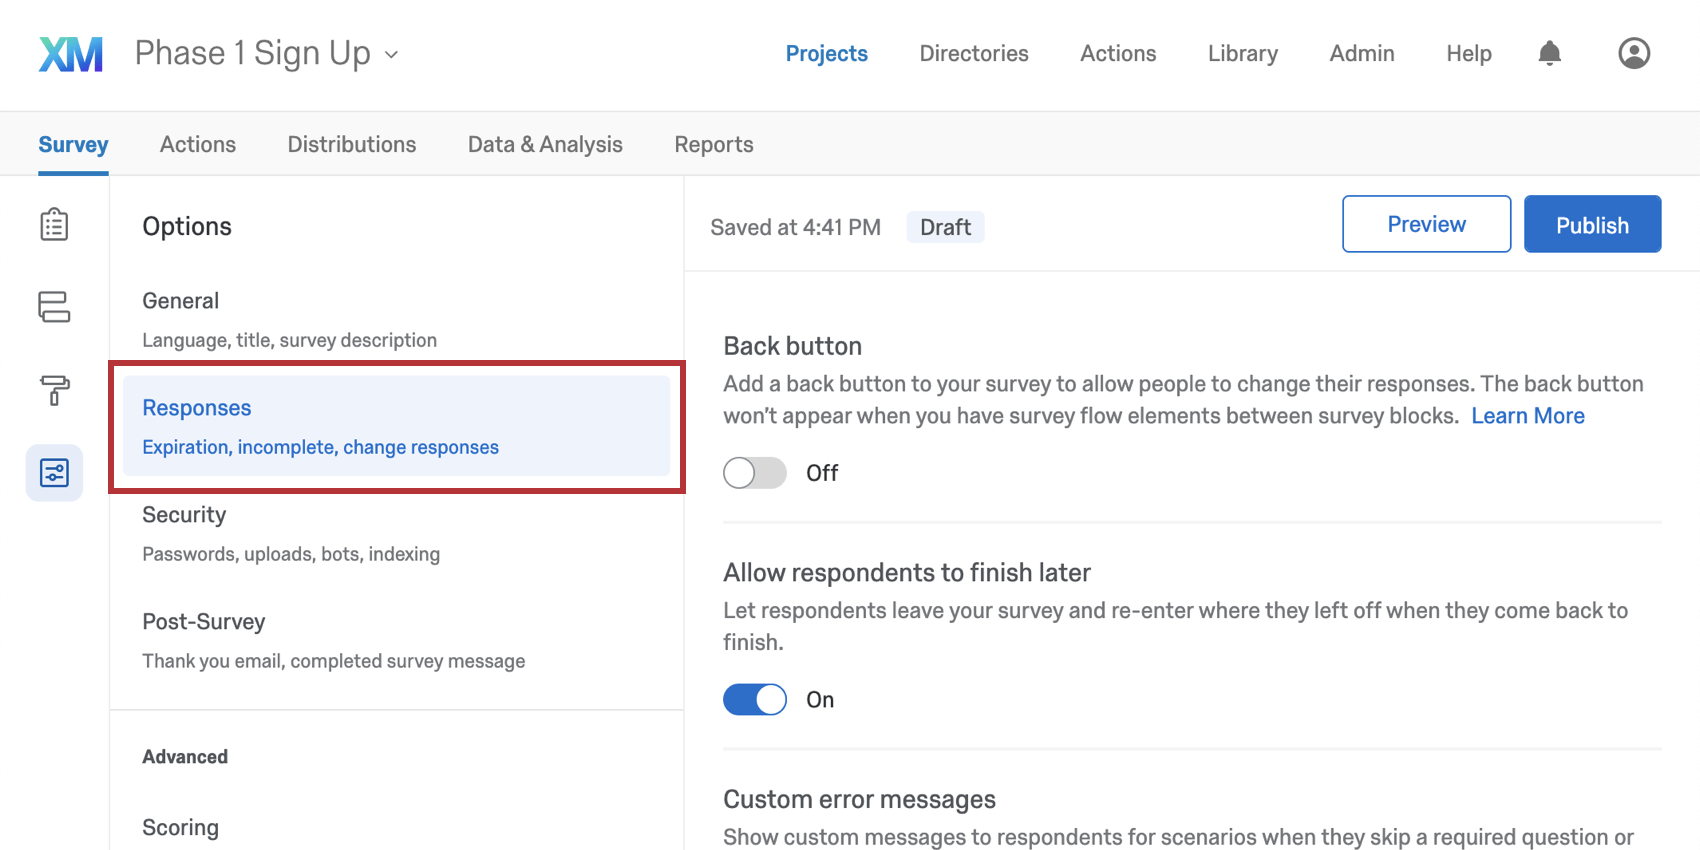1700x850 pixels.
Task: Open Actions in the top navigation bar
Action: tap(1118, 53)
